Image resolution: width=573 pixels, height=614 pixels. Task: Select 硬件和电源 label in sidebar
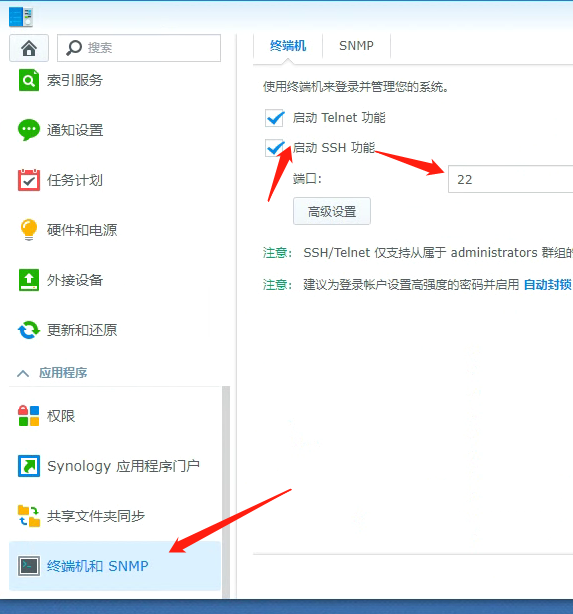82,230
